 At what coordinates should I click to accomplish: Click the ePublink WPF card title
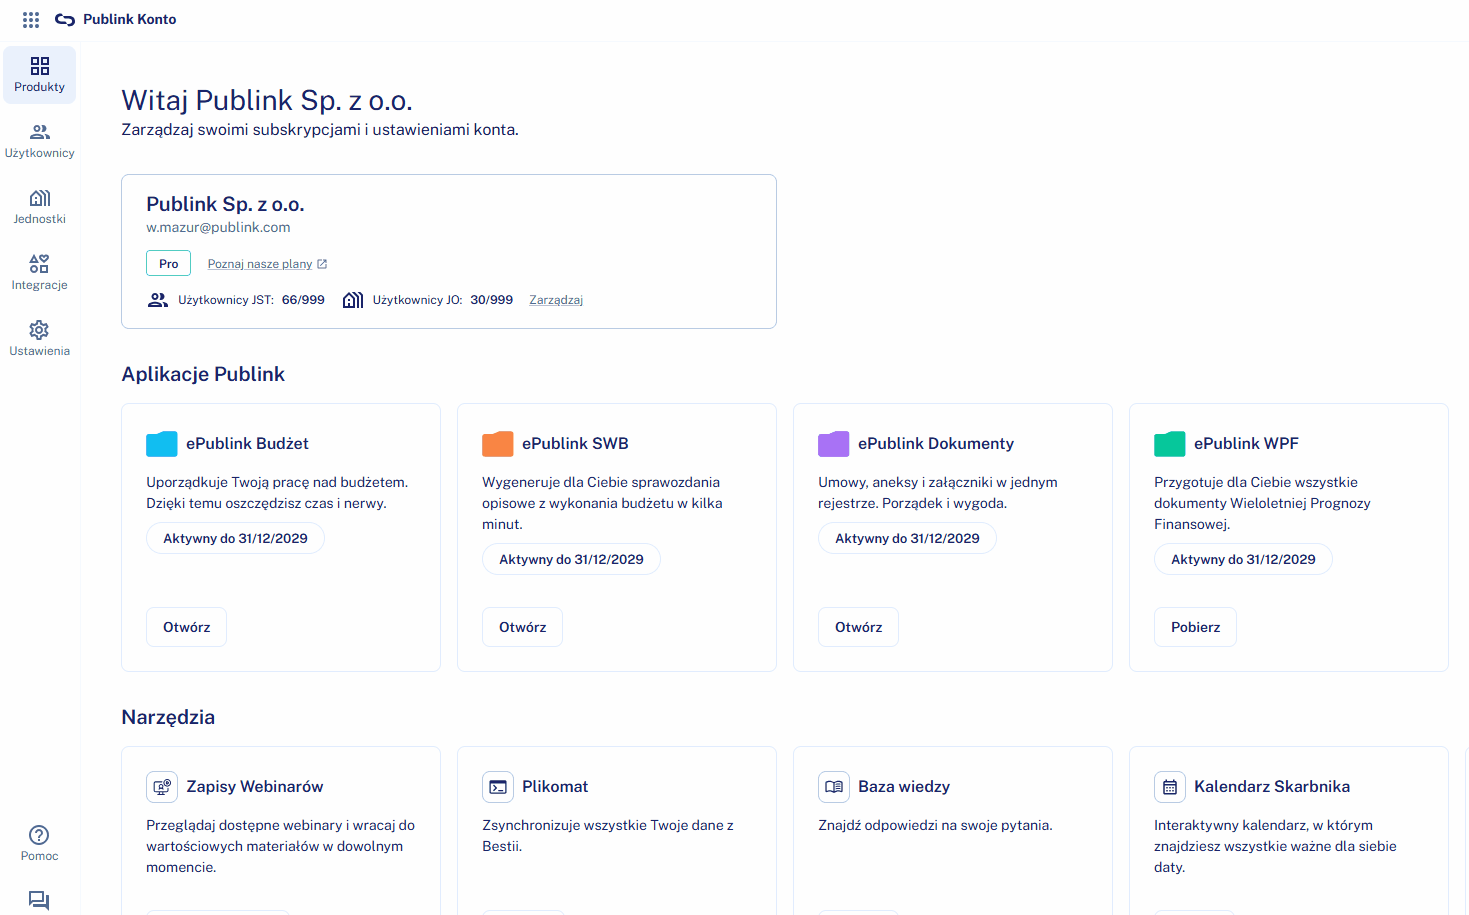pos(1246,444)
